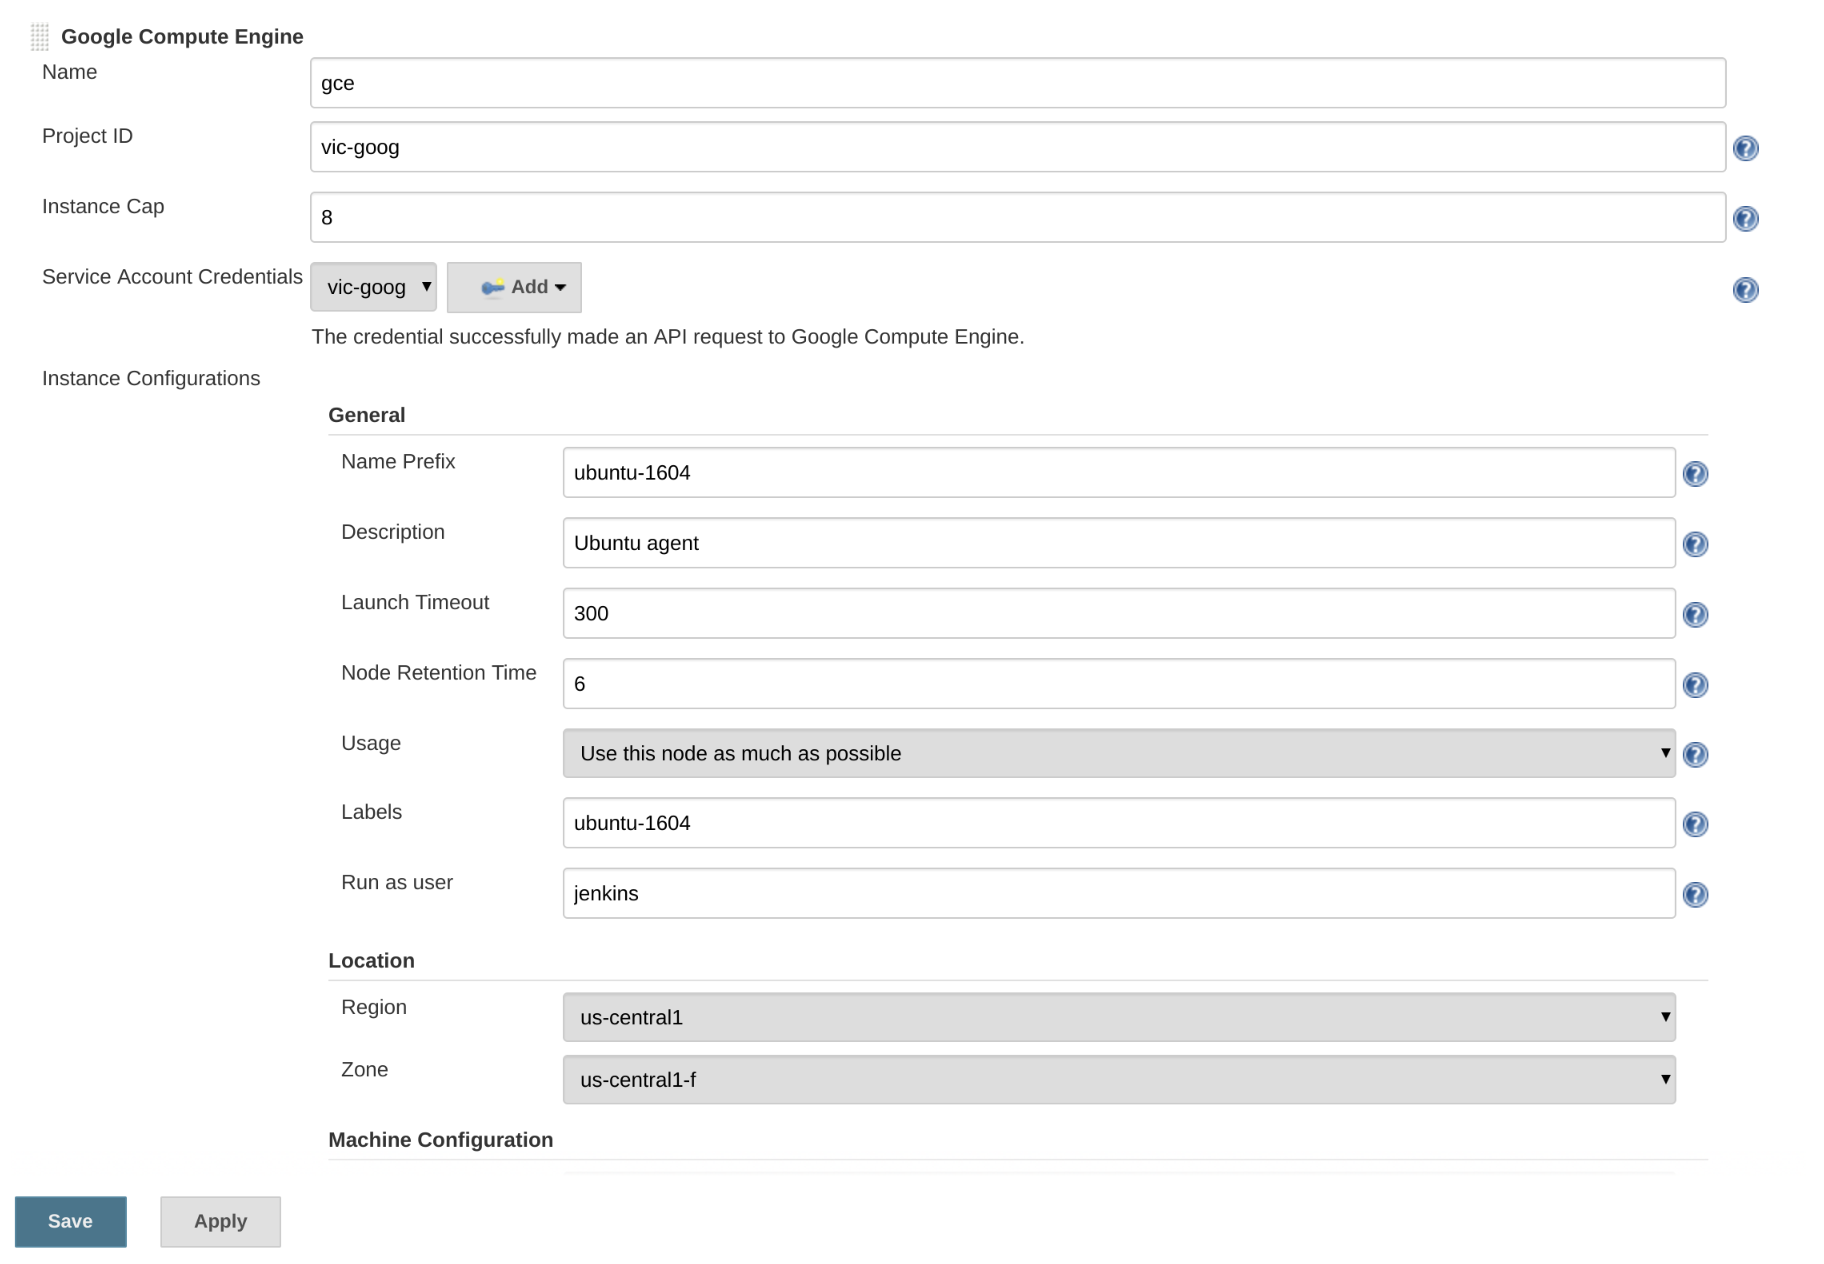
Task: Click the Machine Configuration heading
Action: [x=440, y=1140]
